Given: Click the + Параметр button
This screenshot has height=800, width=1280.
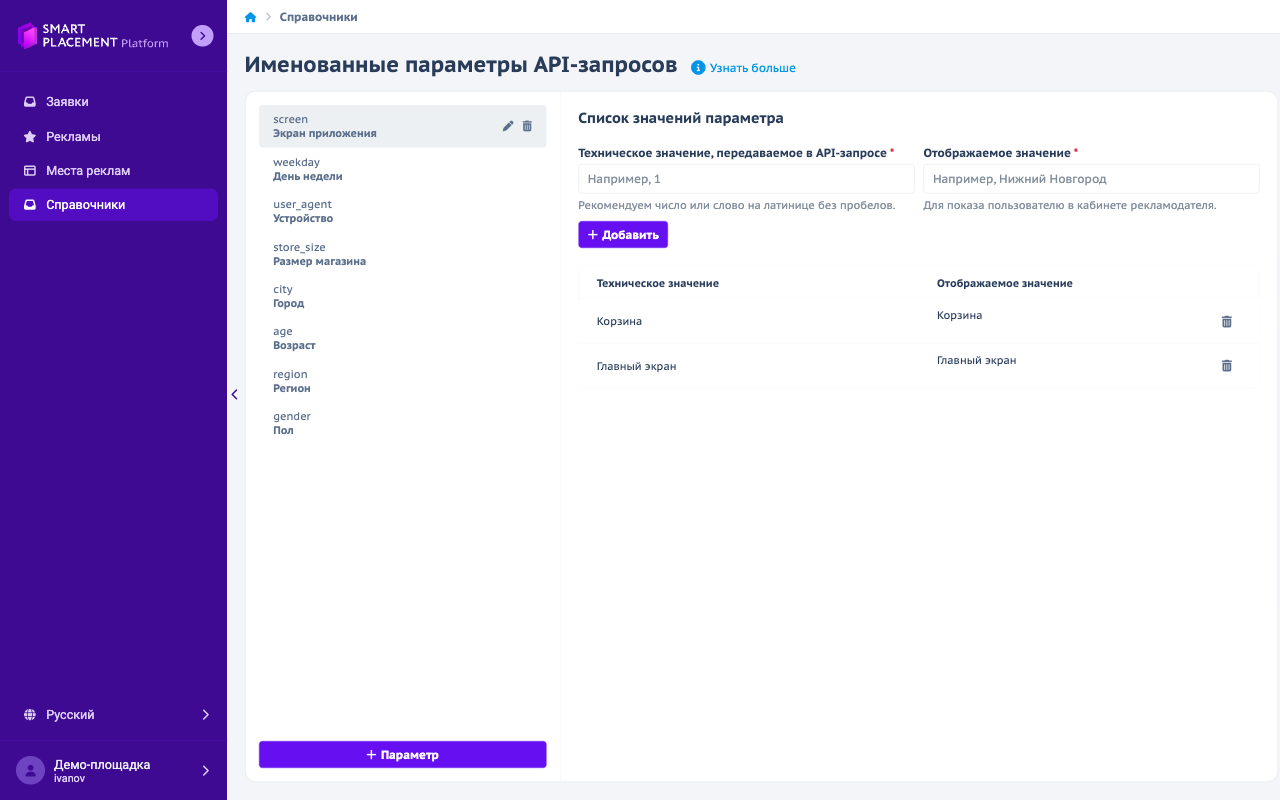Looking at the screenshot, I should click(x=403, y=755).
